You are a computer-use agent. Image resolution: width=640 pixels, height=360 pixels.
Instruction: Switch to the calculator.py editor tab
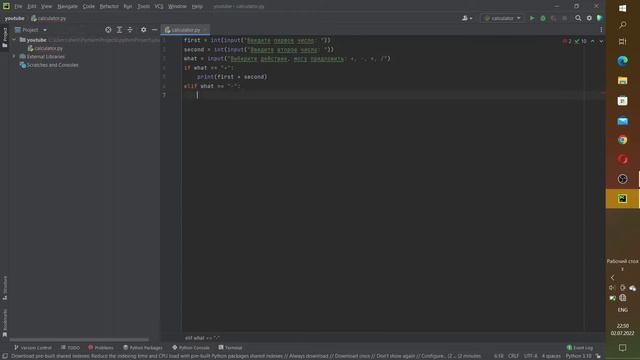point(185,30)
